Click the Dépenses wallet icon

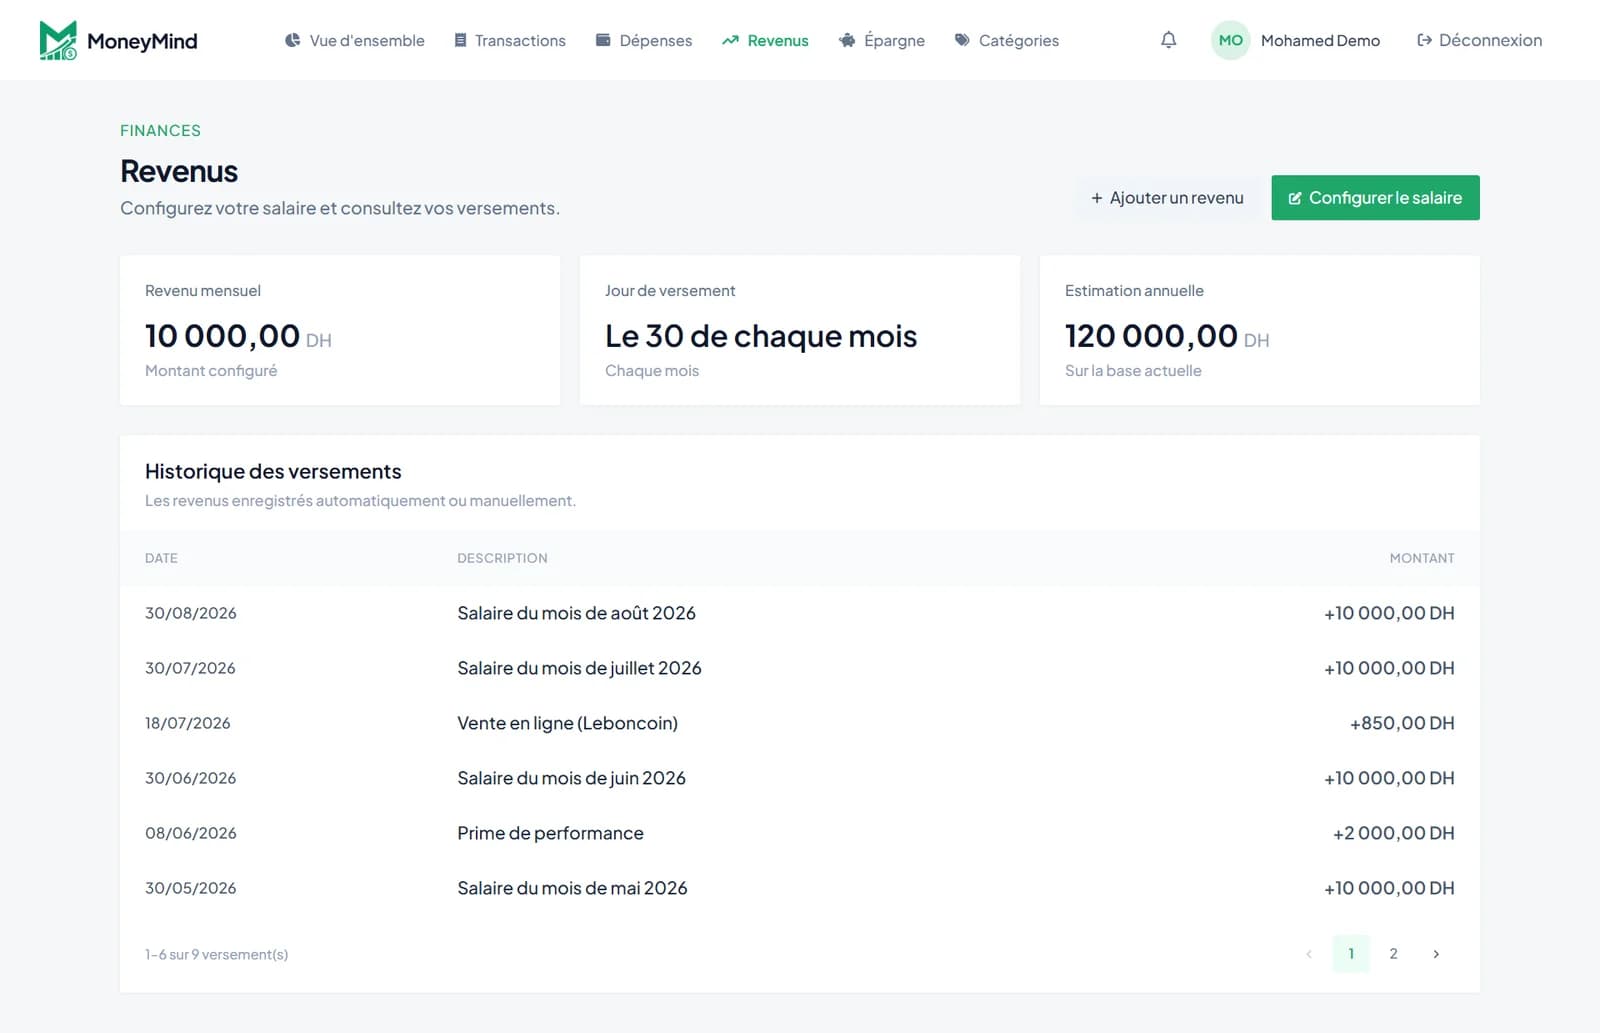[603, 40]
